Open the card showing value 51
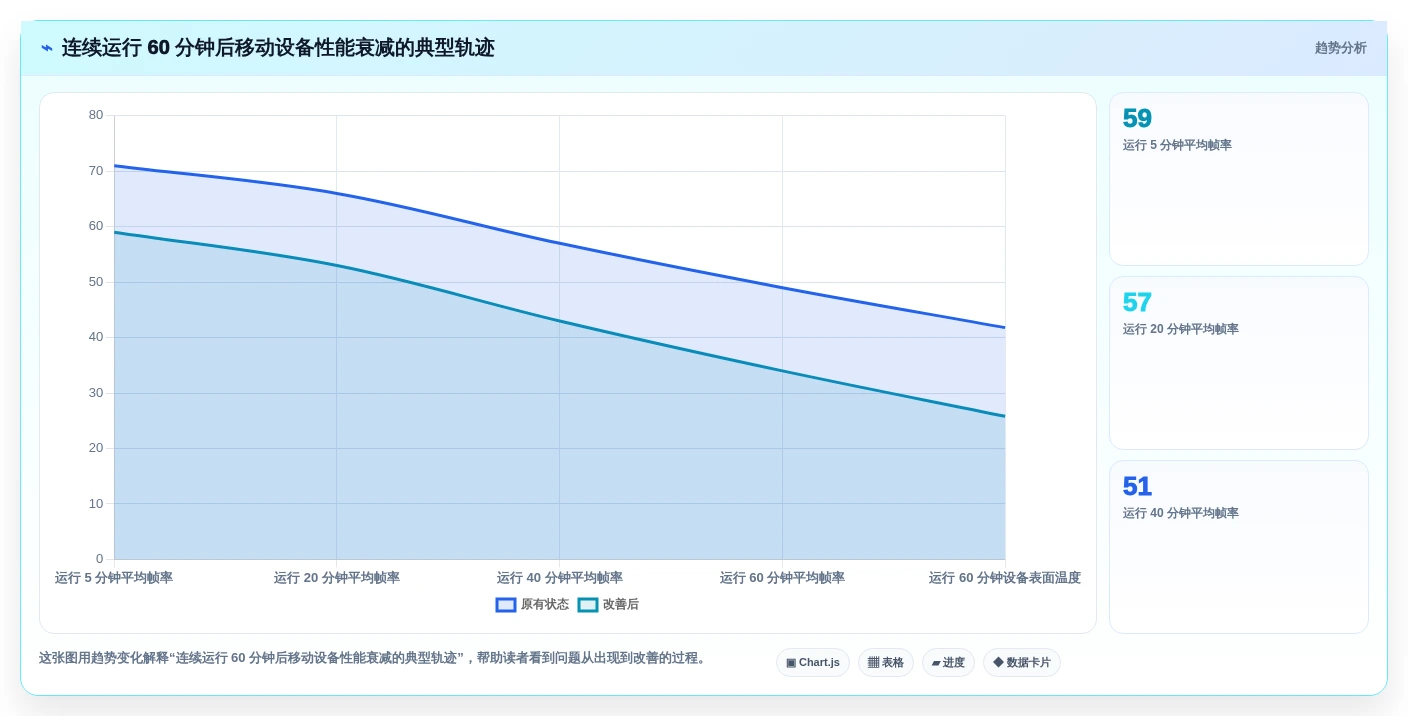 pyautogui.click(x=1239, y=547)
